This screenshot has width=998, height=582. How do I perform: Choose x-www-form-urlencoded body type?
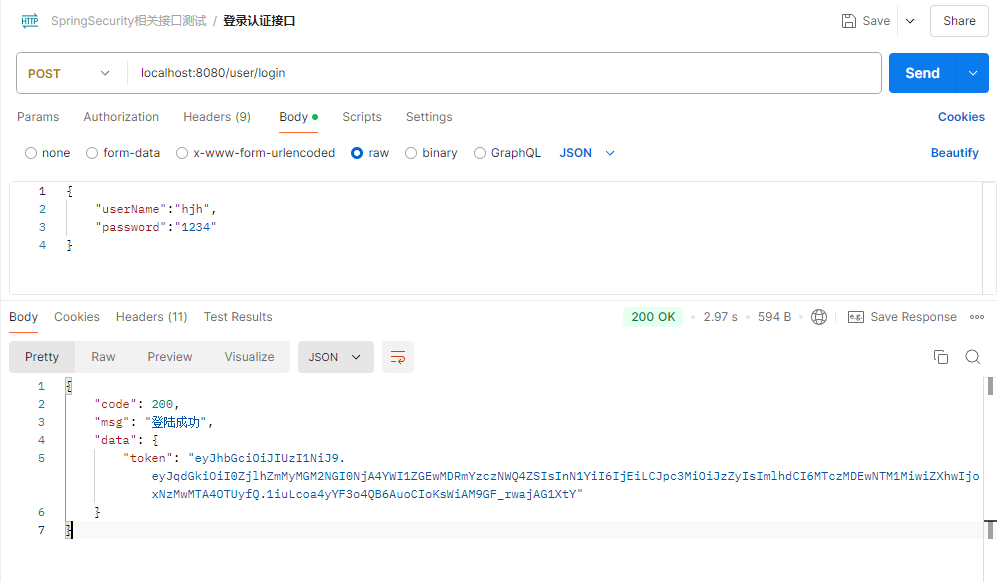(x=182, y=153)
